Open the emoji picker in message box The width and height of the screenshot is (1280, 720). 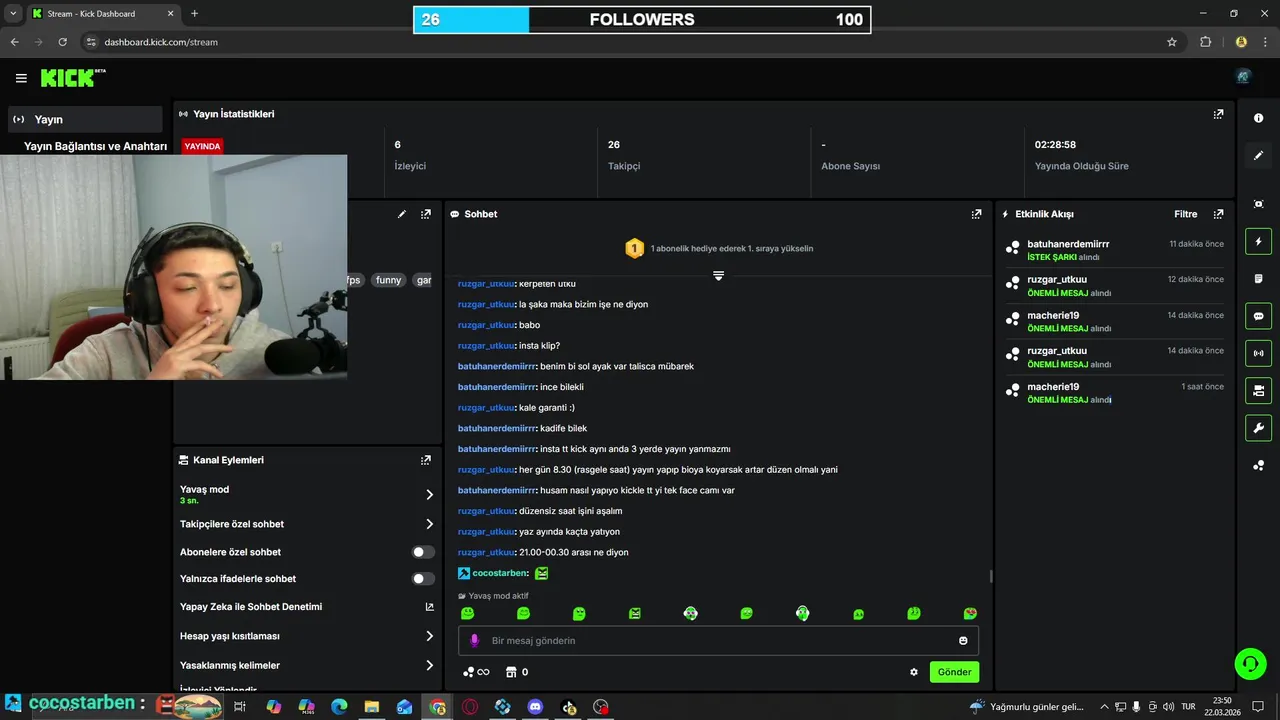[x=963, y=641]
